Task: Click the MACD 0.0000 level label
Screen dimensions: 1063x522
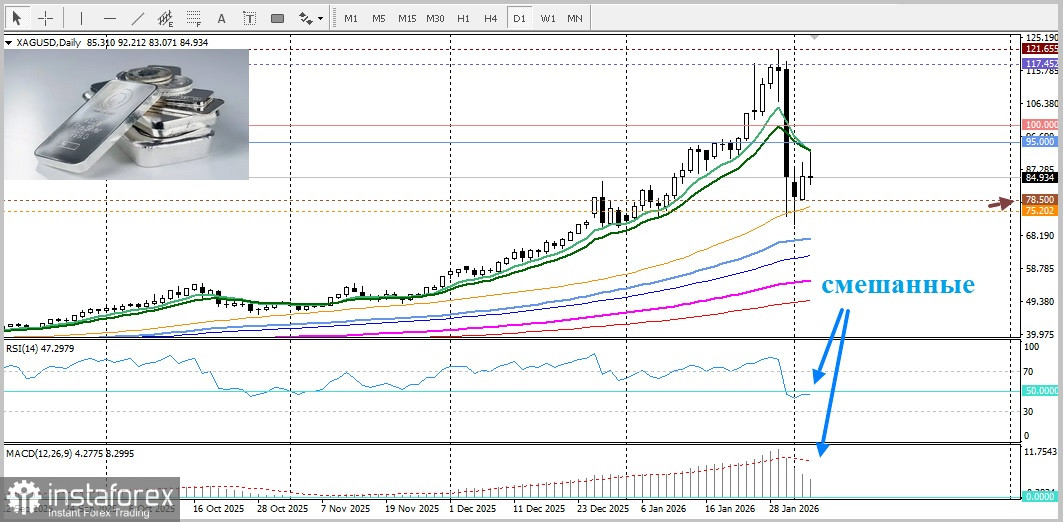Action: pos(1041,496)
